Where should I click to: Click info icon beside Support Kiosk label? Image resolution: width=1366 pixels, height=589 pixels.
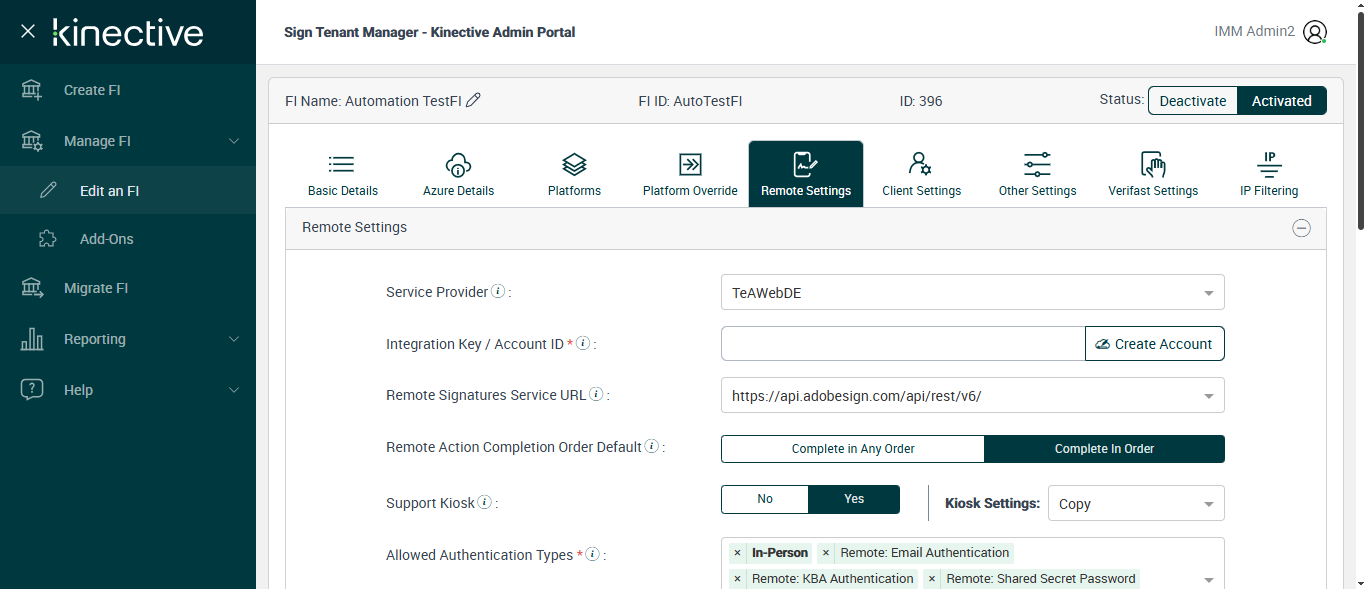point(484,502)
